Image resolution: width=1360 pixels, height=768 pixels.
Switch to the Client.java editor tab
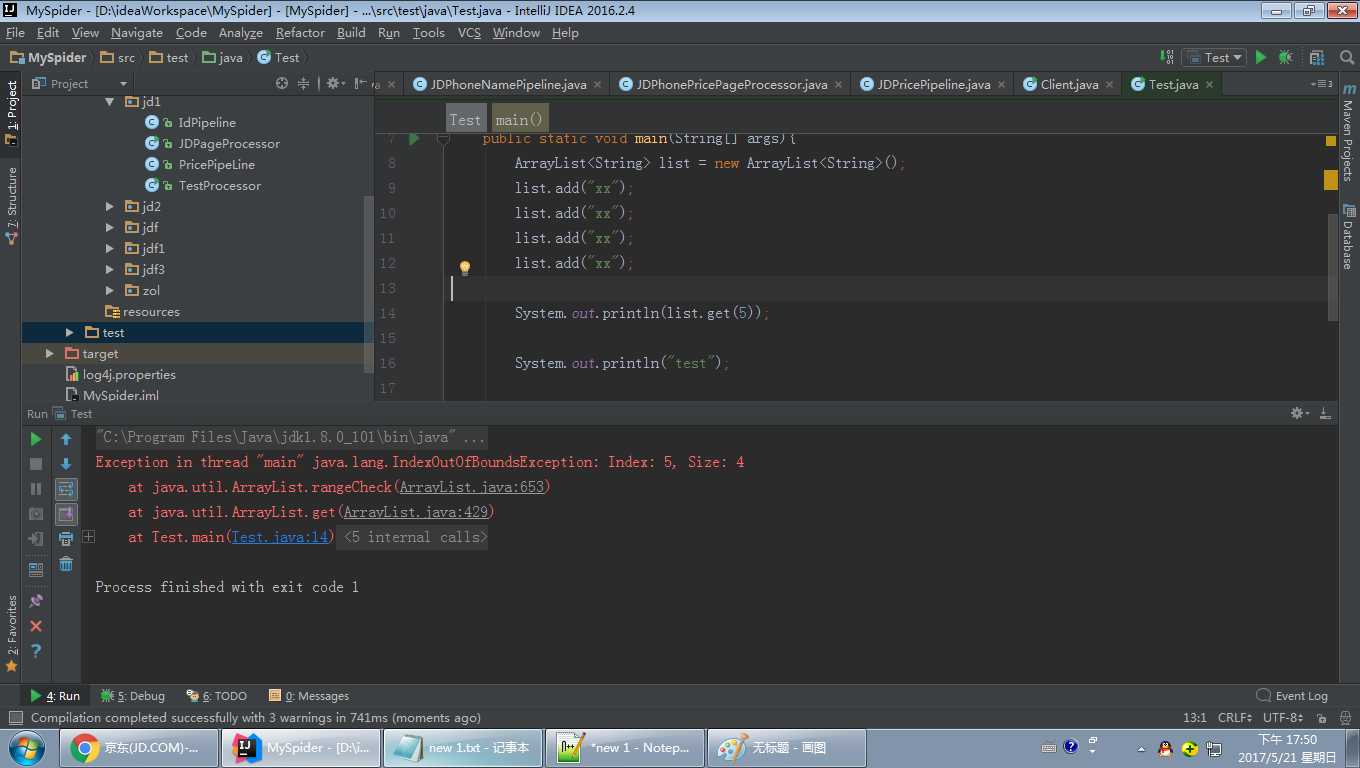[x=1069, y=85]
